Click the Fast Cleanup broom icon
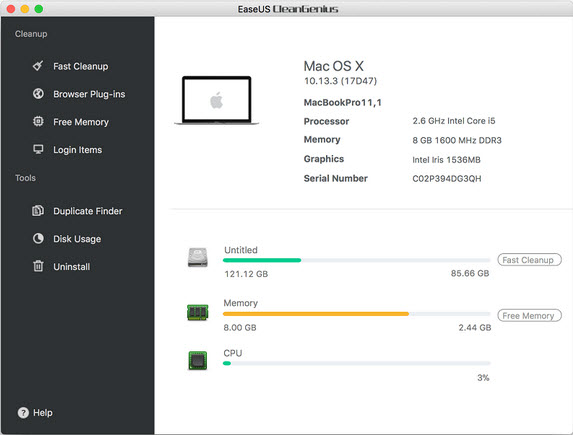 click(x=38, y=66)
